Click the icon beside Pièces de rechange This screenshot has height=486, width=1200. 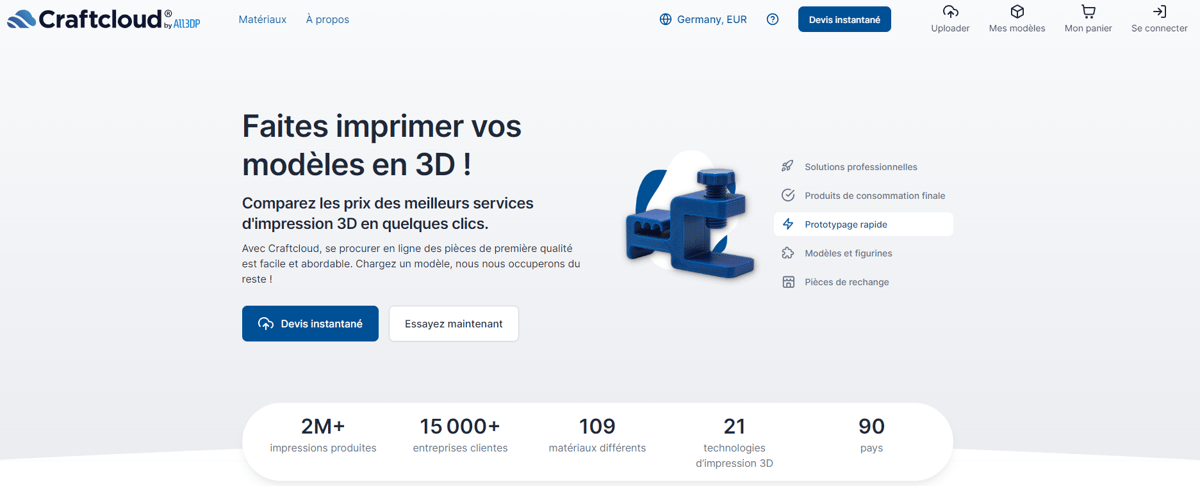pyautogui.click(x=788, y=282)
